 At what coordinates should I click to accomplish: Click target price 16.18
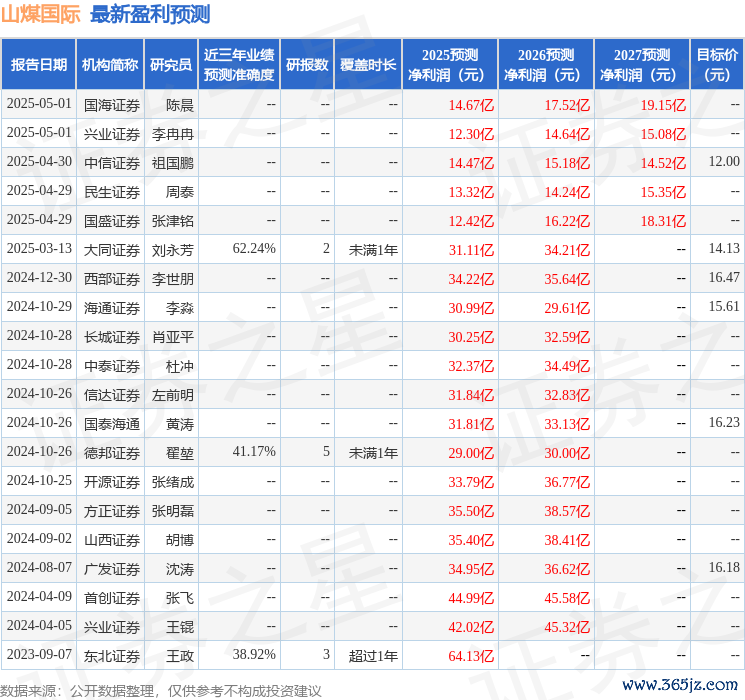tap(724, 567)
